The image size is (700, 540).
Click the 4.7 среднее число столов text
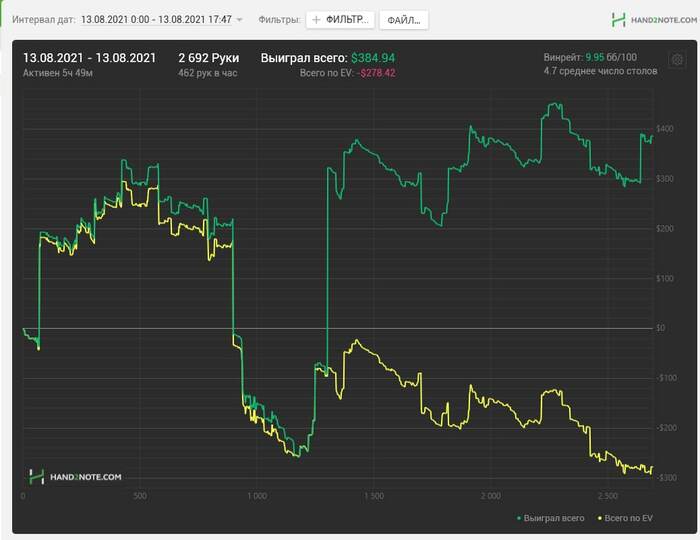[600, 71]
